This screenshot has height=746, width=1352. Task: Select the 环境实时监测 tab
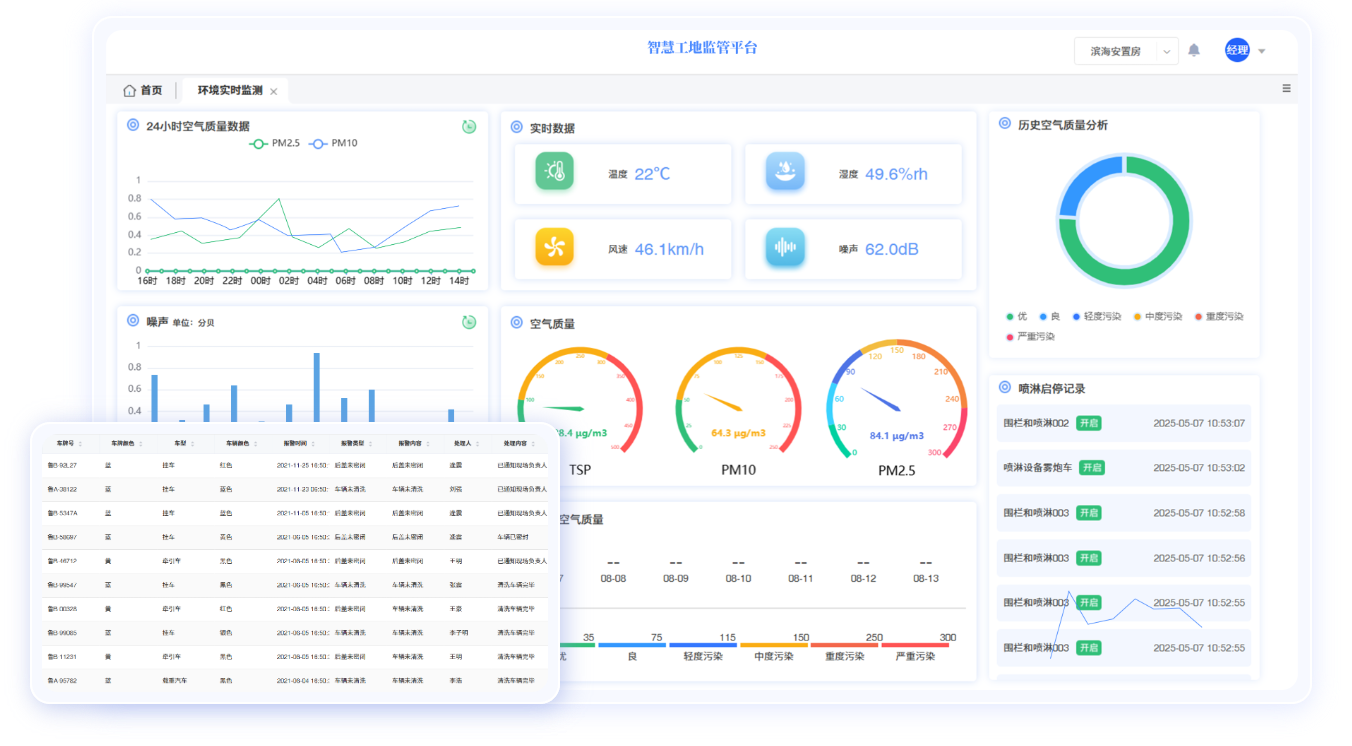click(x=229, y=90)
